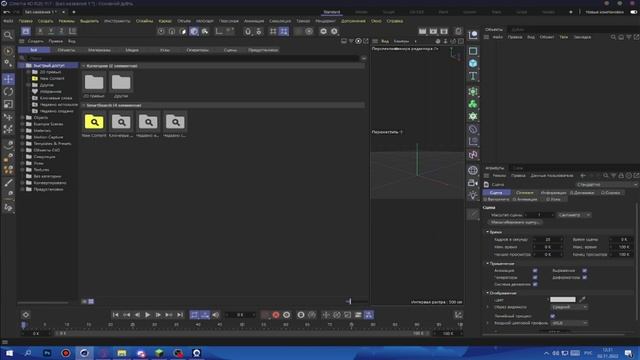Image resolution: width=640 pixels, height=360 pixels.
Task: Toggle the grid snapping icon in top toolbar
Action: tap(273, 31)
